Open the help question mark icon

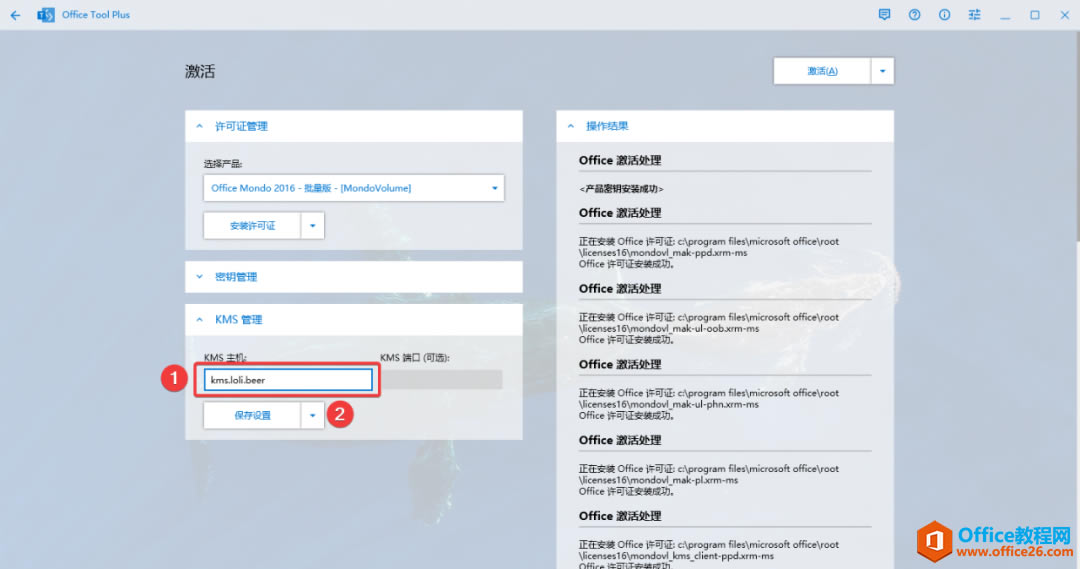914,14
